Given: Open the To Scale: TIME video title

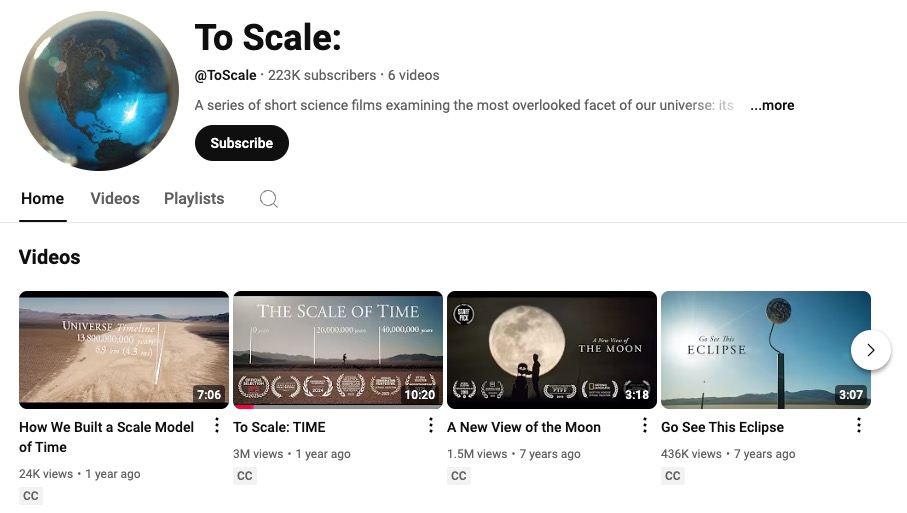Looking at the screenshot, I should point(279,427).
